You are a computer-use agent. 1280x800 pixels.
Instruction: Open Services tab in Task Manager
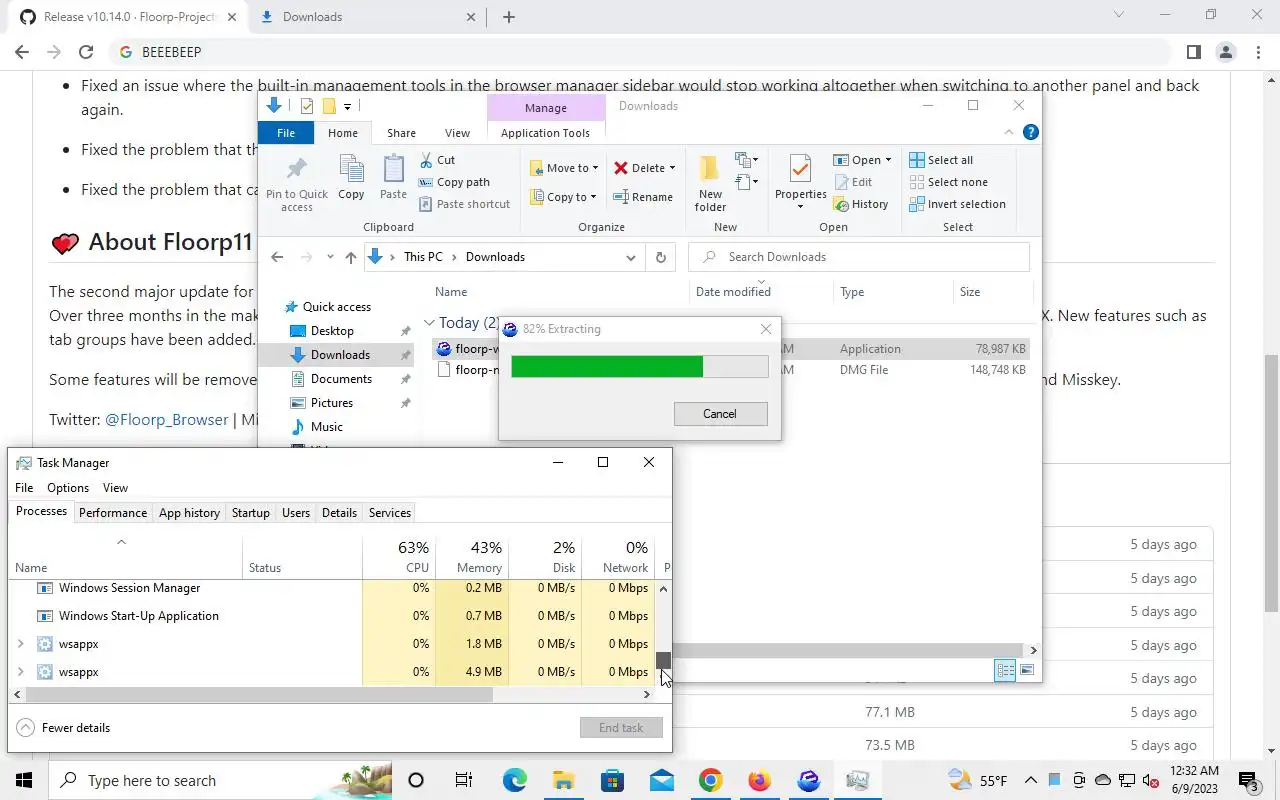coord(390,512)
